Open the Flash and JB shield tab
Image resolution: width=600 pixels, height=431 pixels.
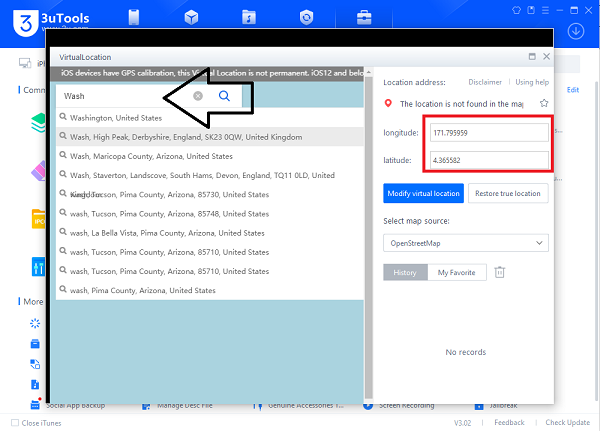306,17
